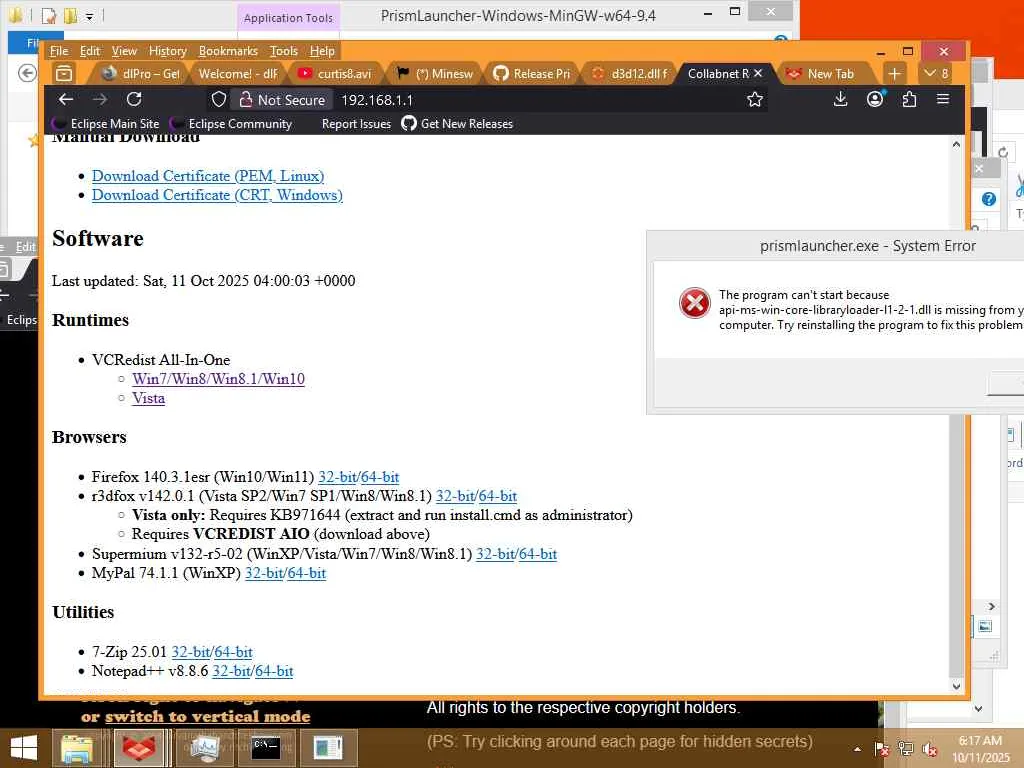1024x768 pixels.
Task: Download Notepad++ v8.8.6 32-bit
Action: 231,671
